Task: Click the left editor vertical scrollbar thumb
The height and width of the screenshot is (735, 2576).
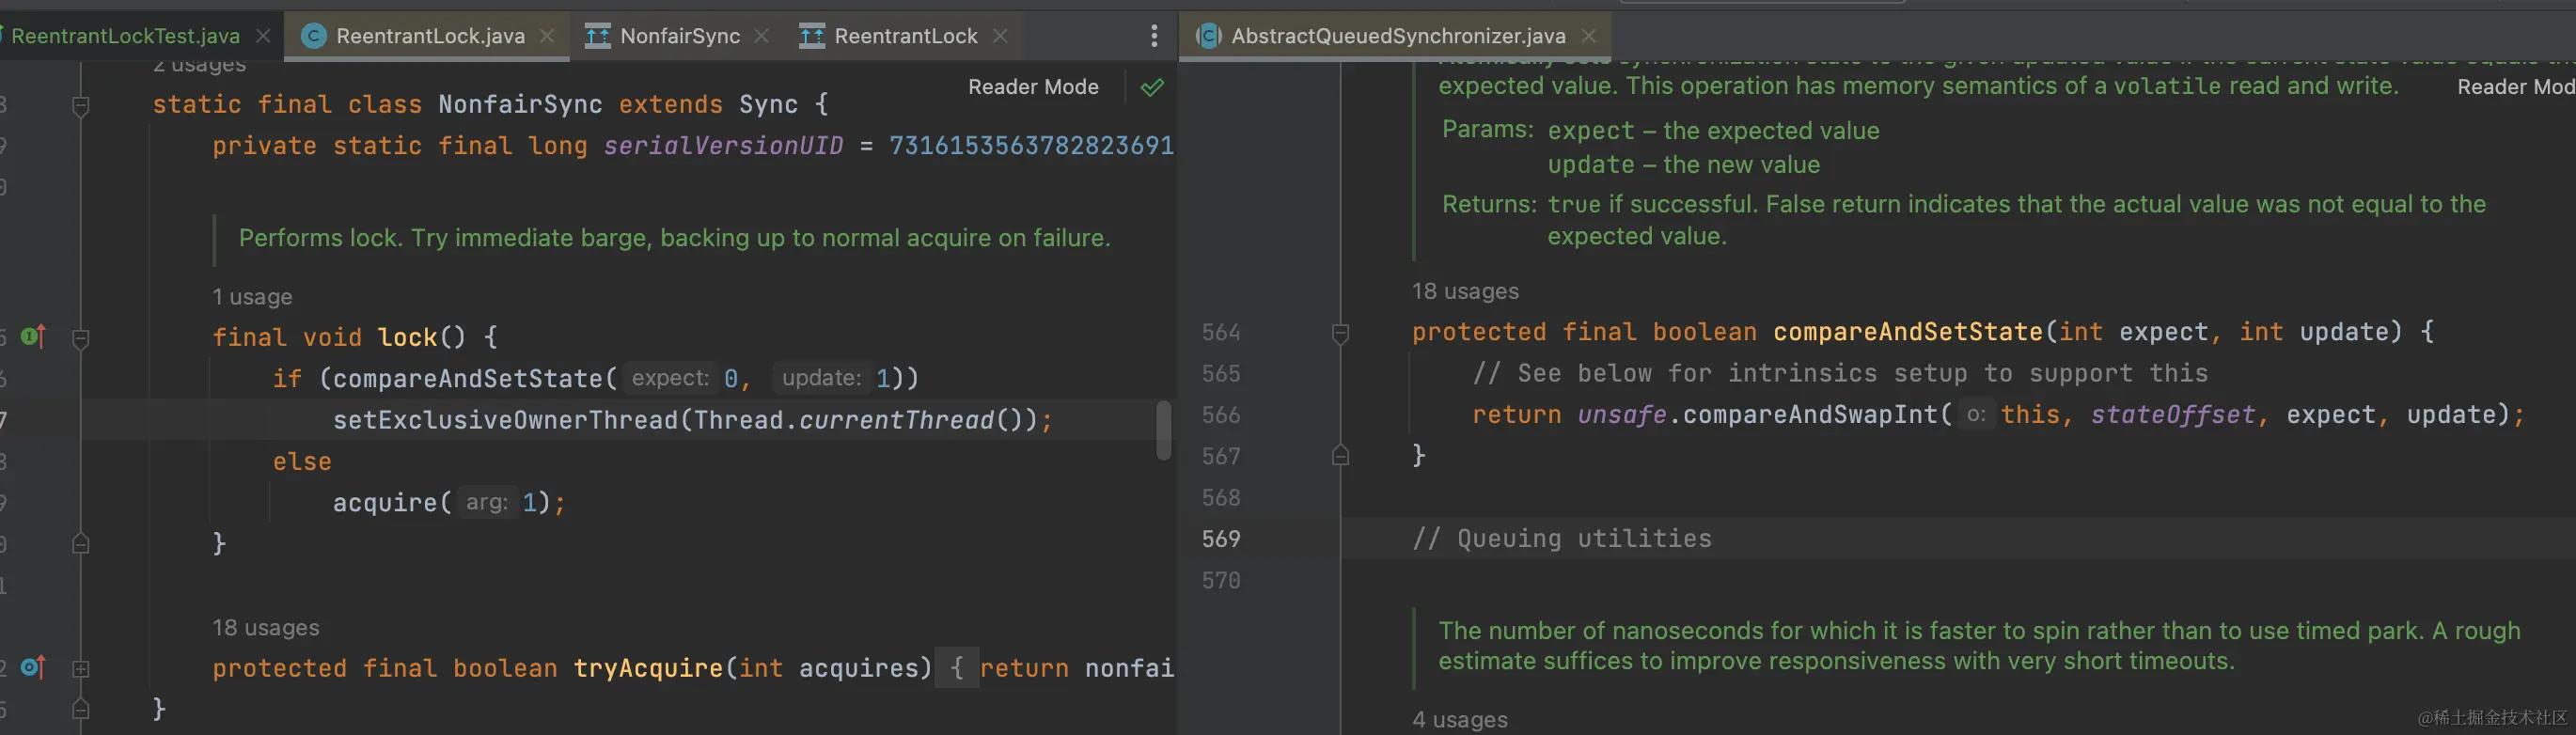Action: [x=1164, y=430]
